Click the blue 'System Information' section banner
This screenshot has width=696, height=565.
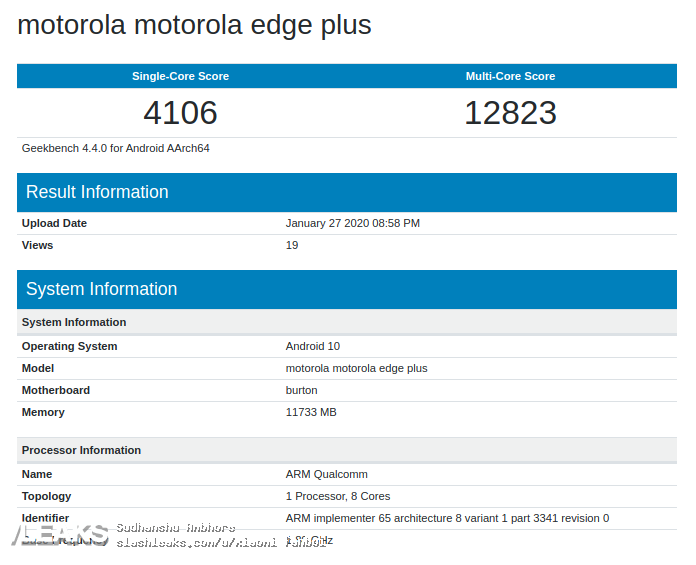coord(347,289)
